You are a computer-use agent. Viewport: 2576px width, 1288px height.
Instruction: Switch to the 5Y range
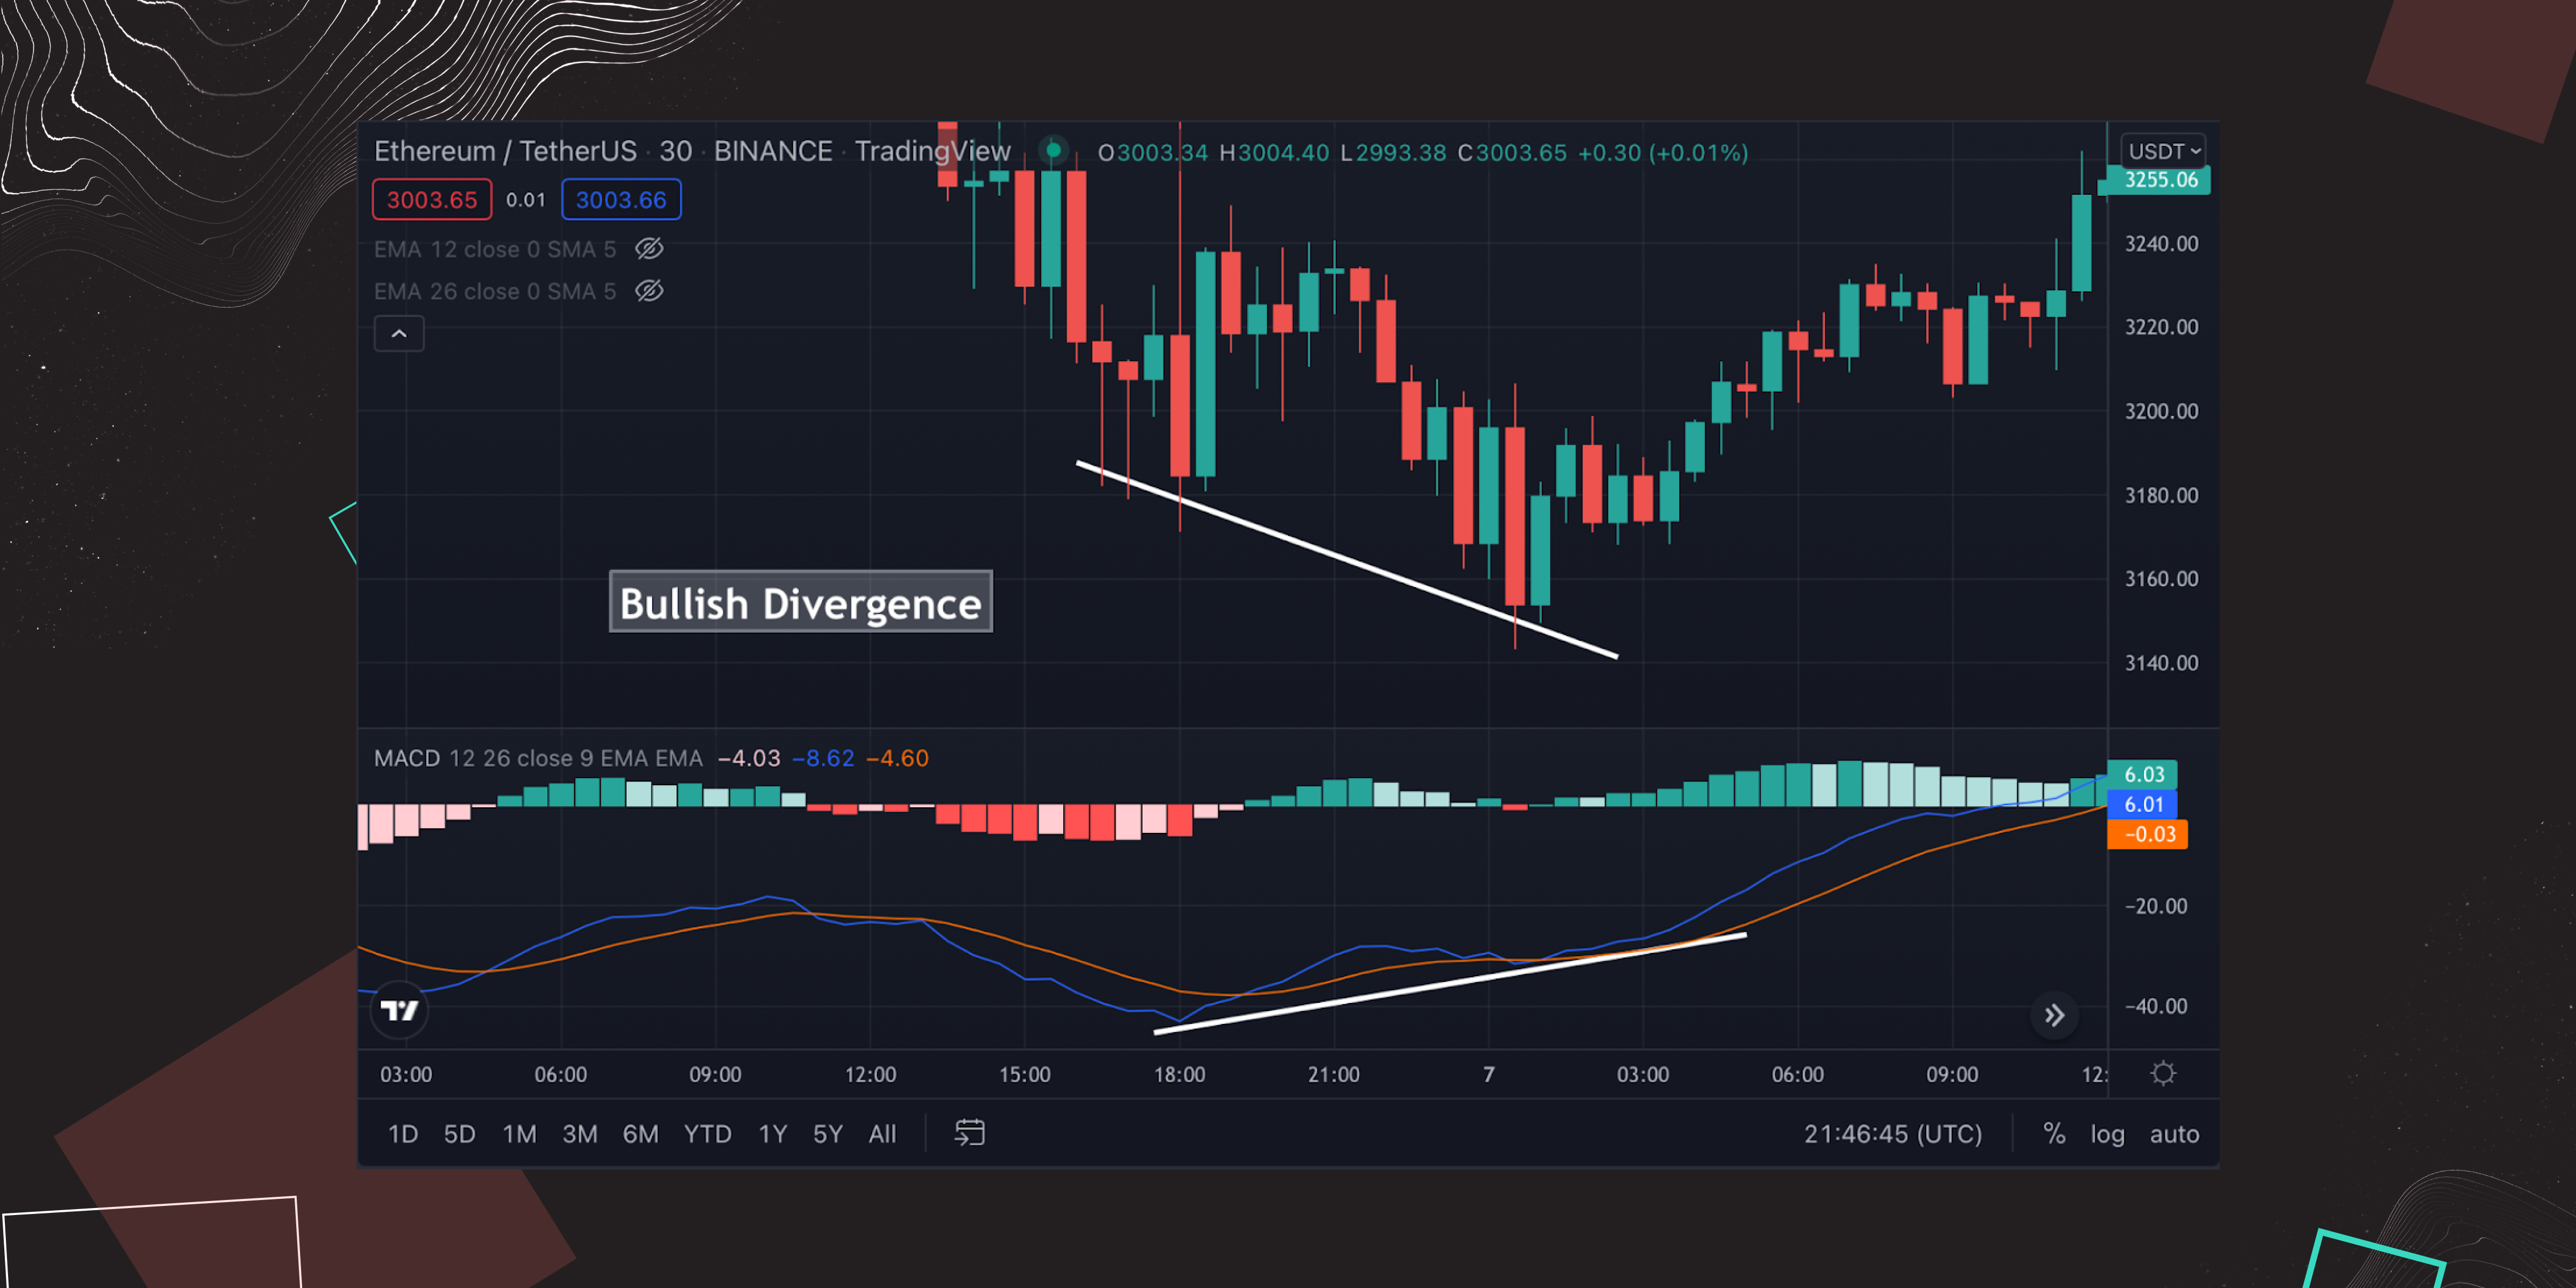[x=827, y=1134]
